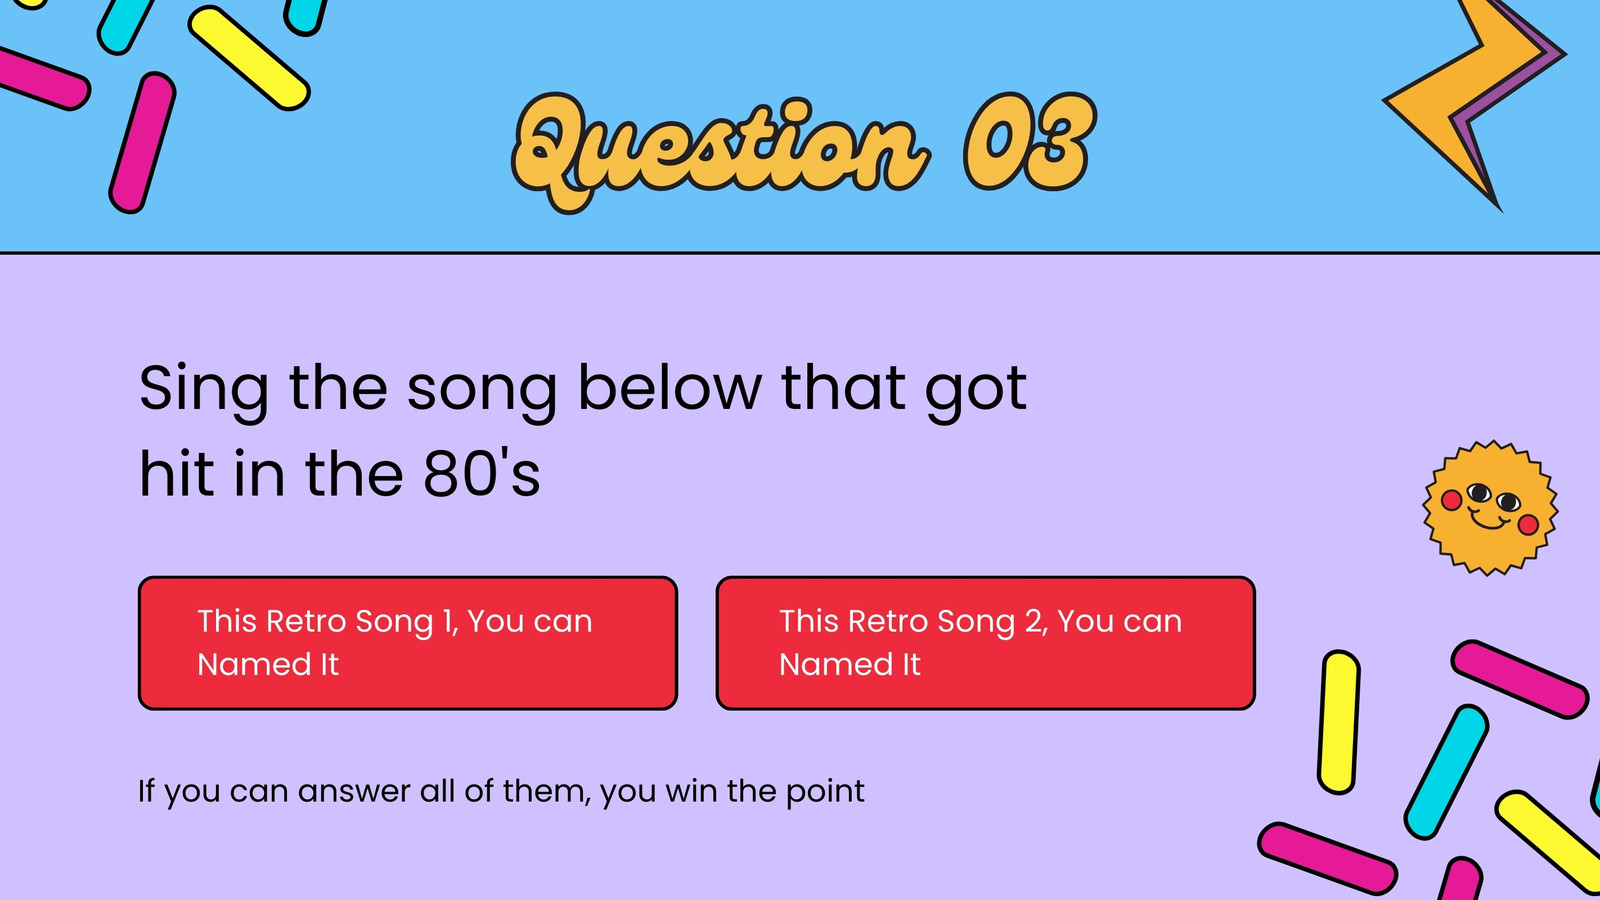Select the 'This Retro Song 2' red button

point(986,643)
